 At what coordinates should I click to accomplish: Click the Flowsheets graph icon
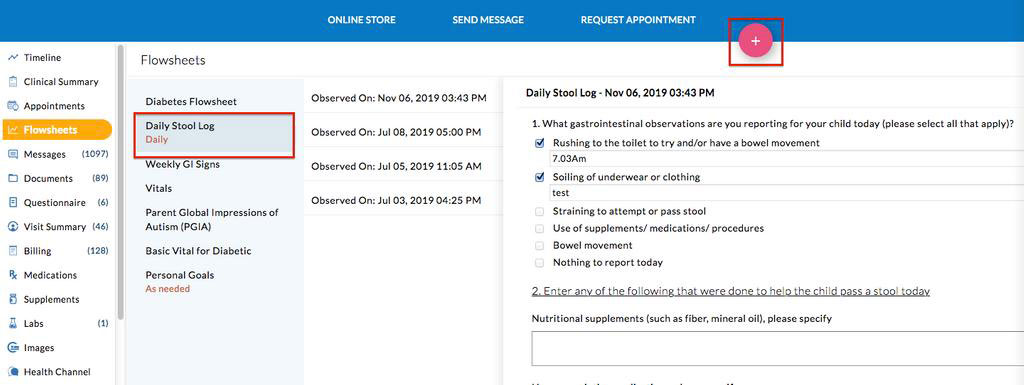point(12,130)
